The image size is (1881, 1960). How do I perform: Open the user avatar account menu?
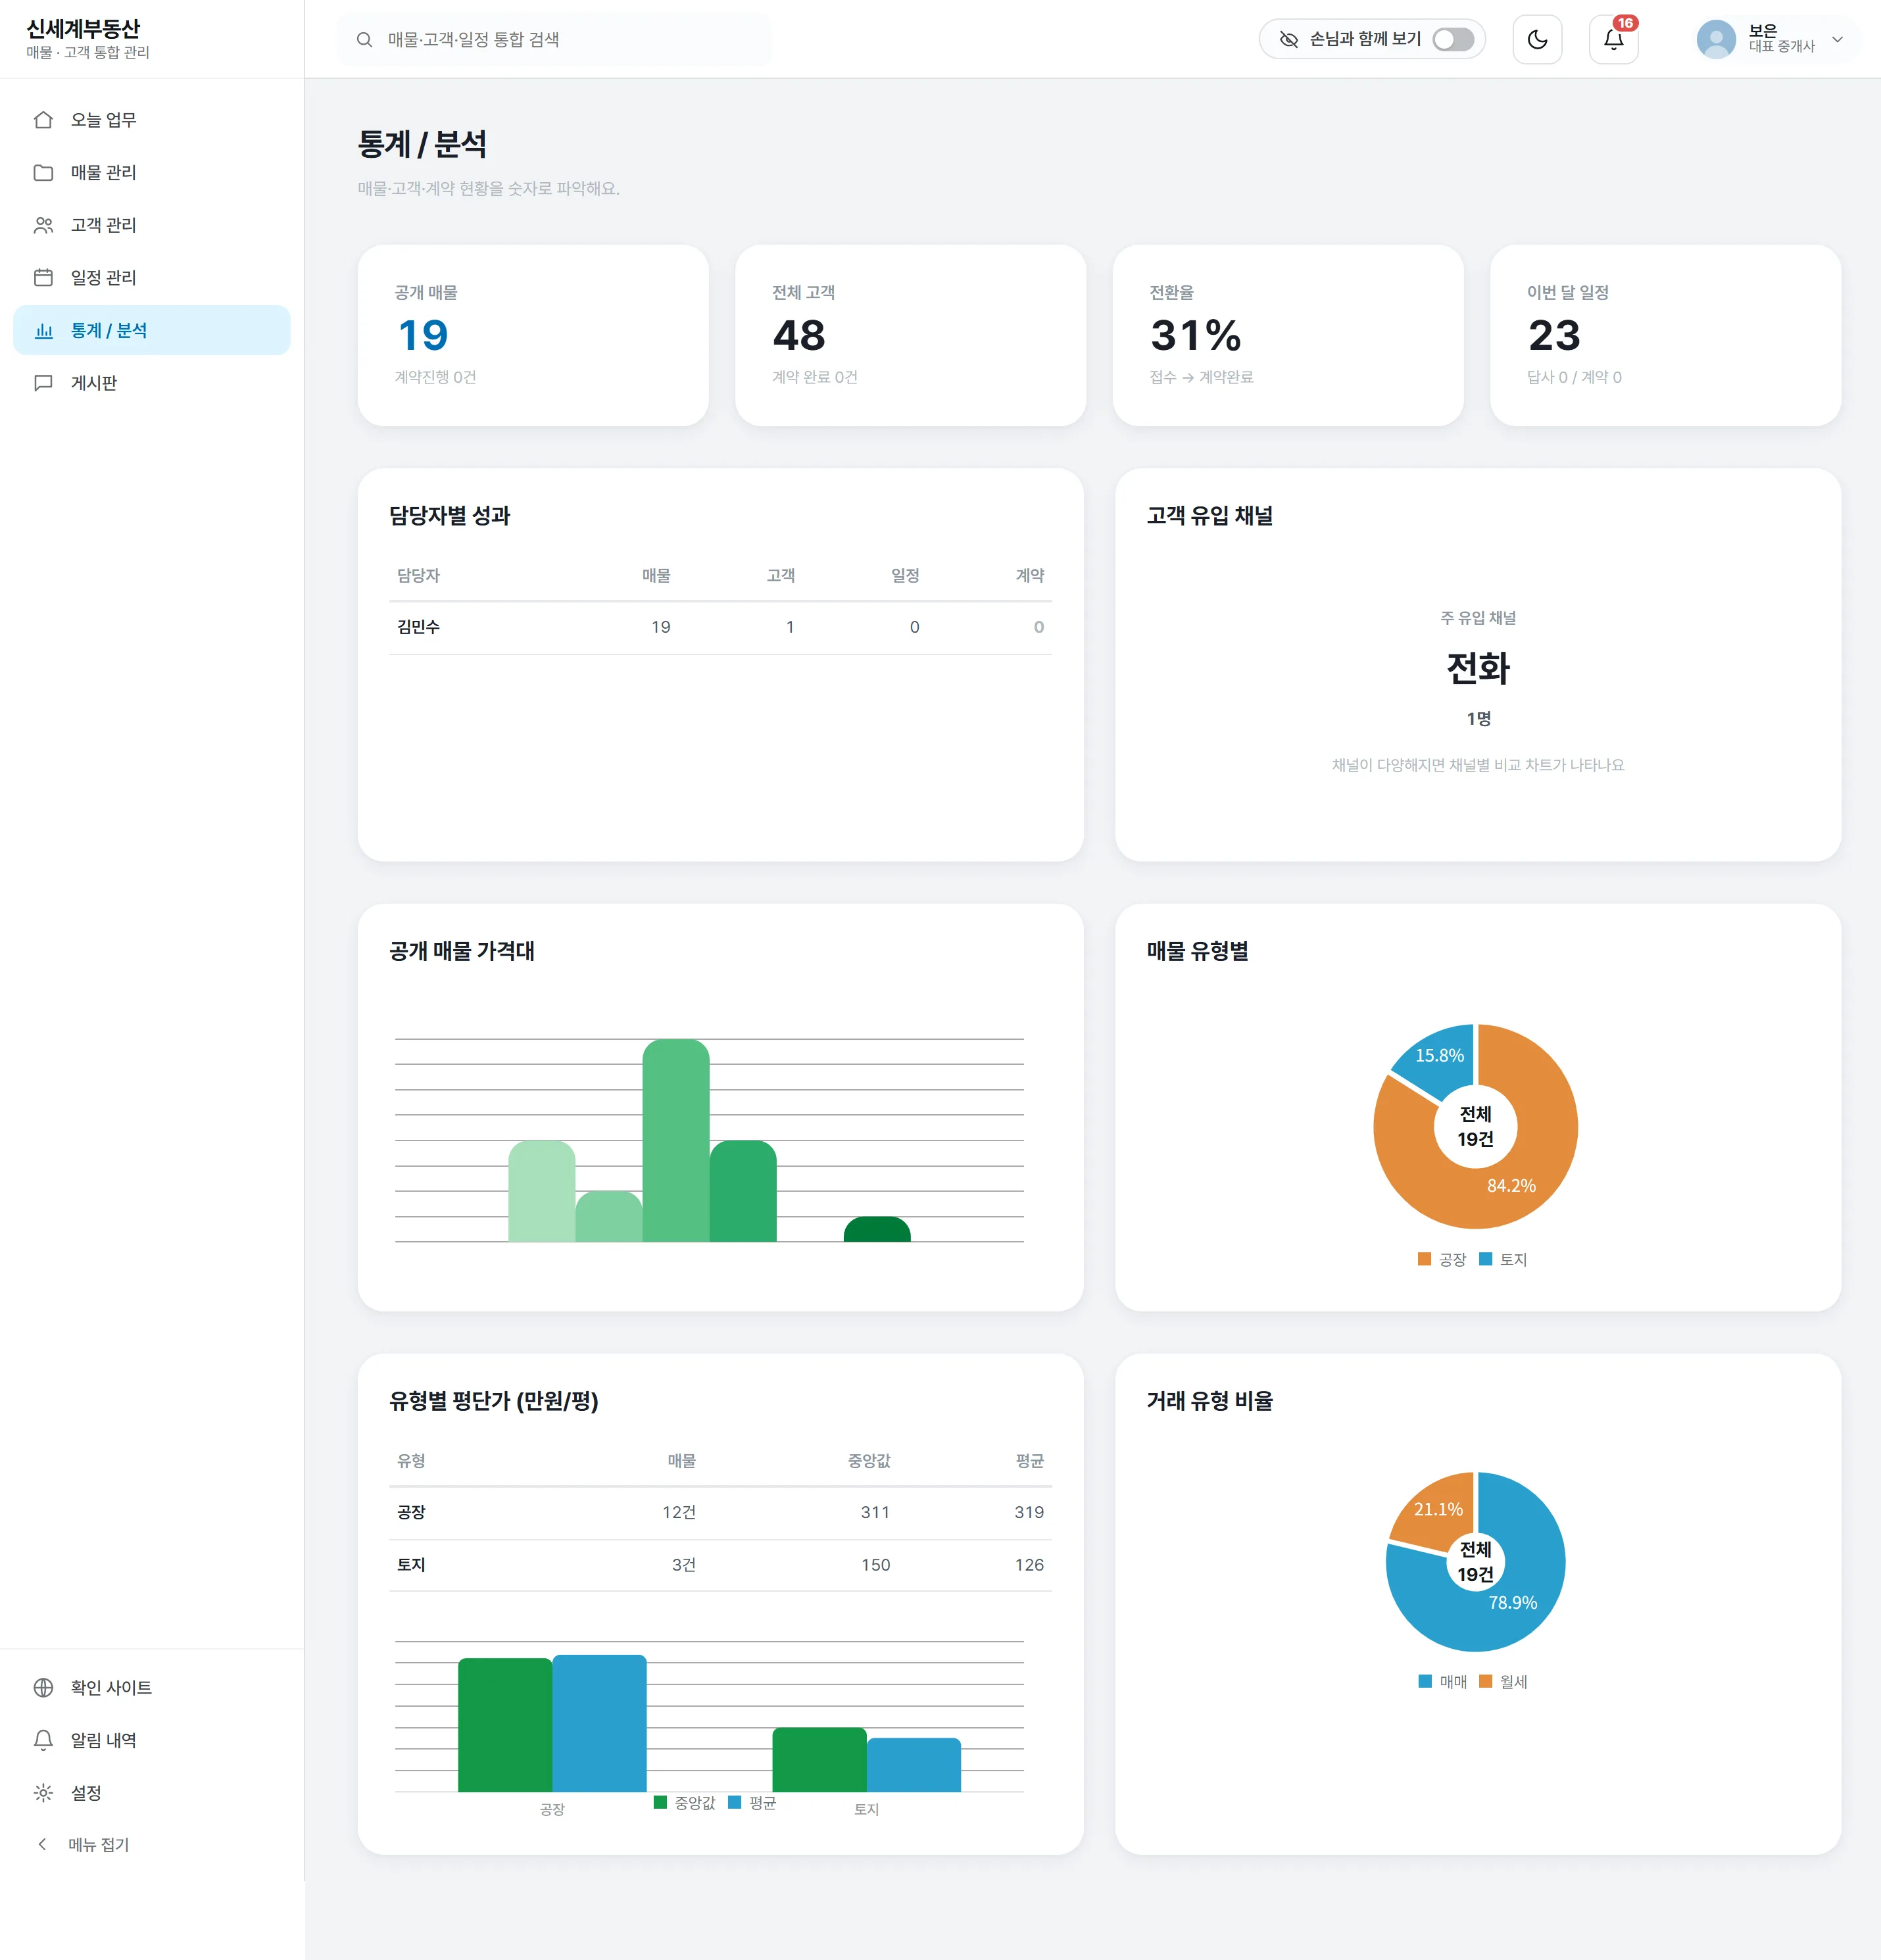click(1716, 39)
